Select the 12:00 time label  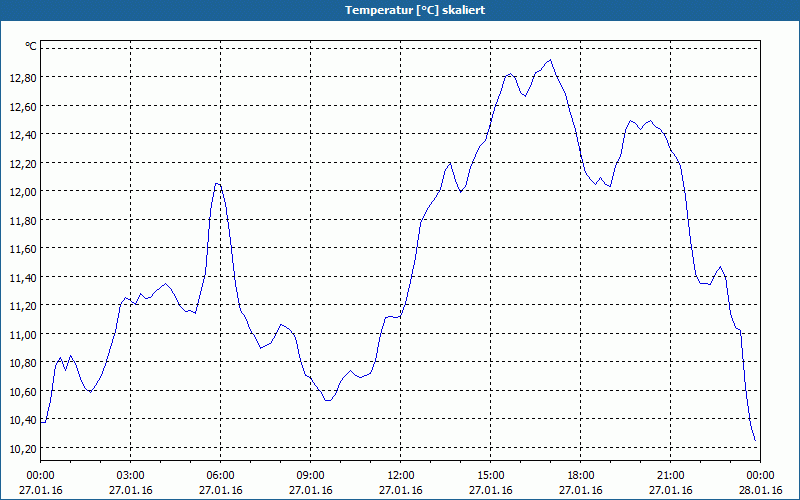click(x=401, y=475)
